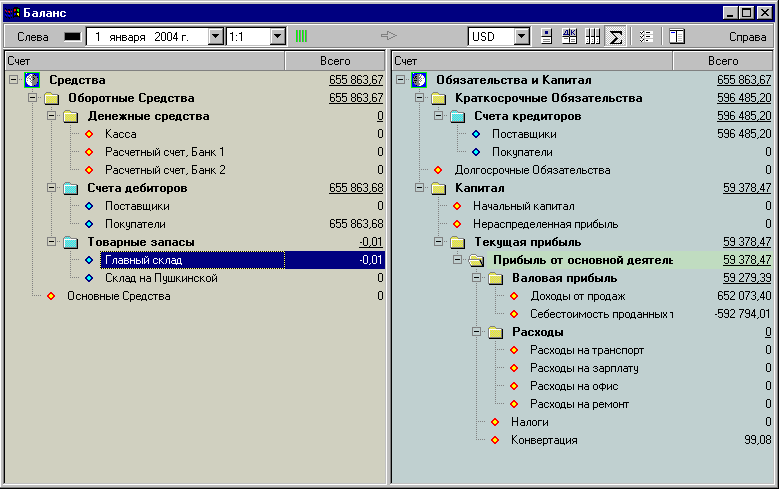The height and width of the screenshot is (489, 779).
Task: Open the date dropdown for 1 января 2004
Action: click(x=216, y=36)
